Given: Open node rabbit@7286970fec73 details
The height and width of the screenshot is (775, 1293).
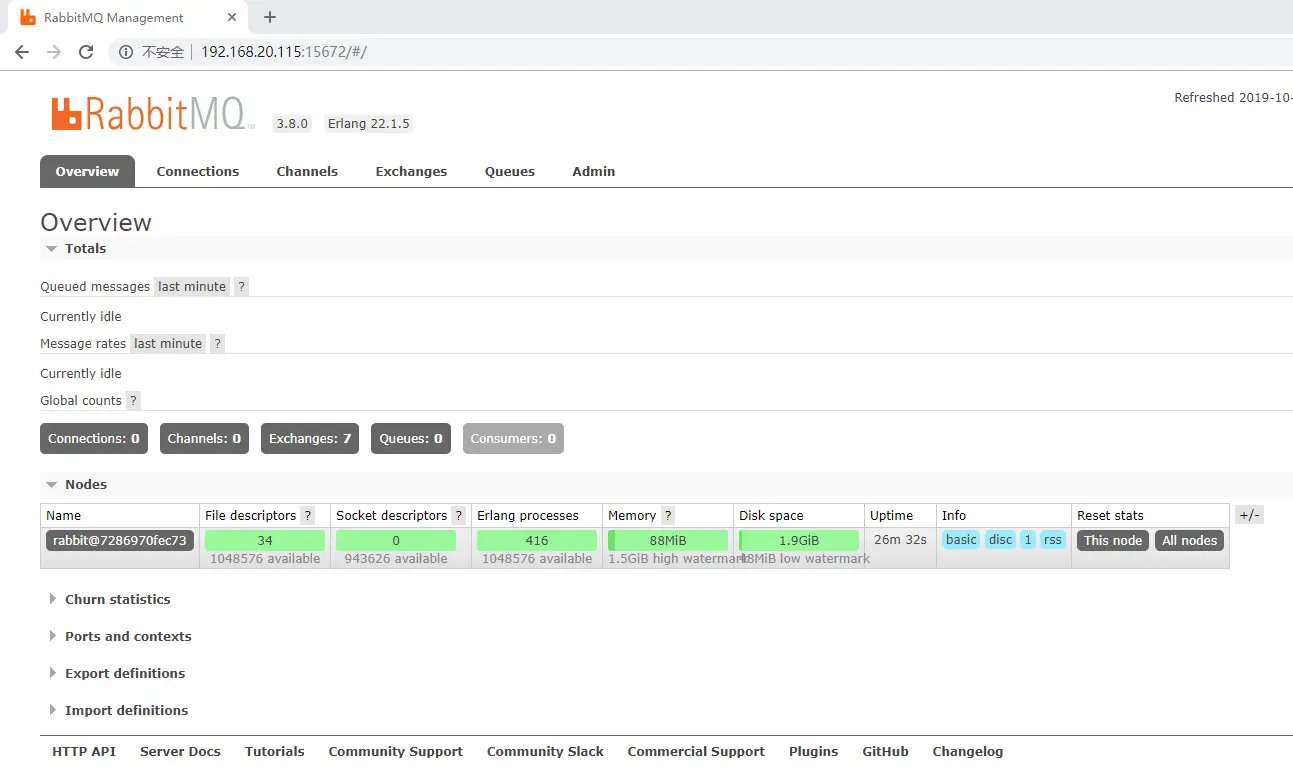Looking at the screenshot, I should [x=120, y=541].
